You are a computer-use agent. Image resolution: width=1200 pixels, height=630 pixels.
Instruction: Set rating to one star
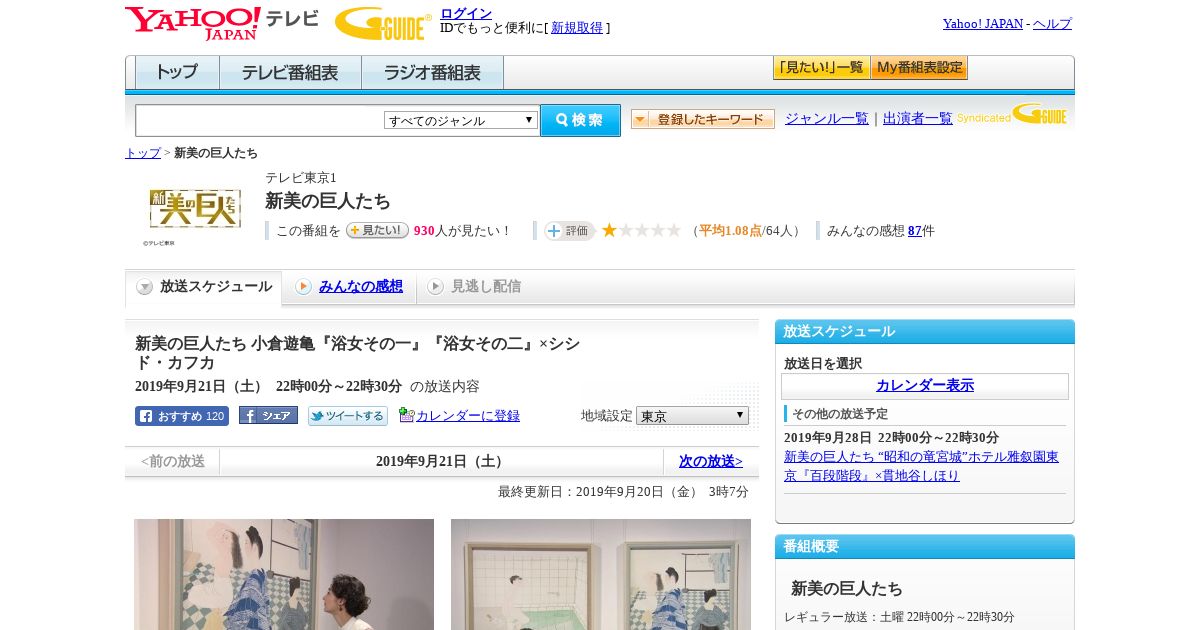[x=609, y=230]
